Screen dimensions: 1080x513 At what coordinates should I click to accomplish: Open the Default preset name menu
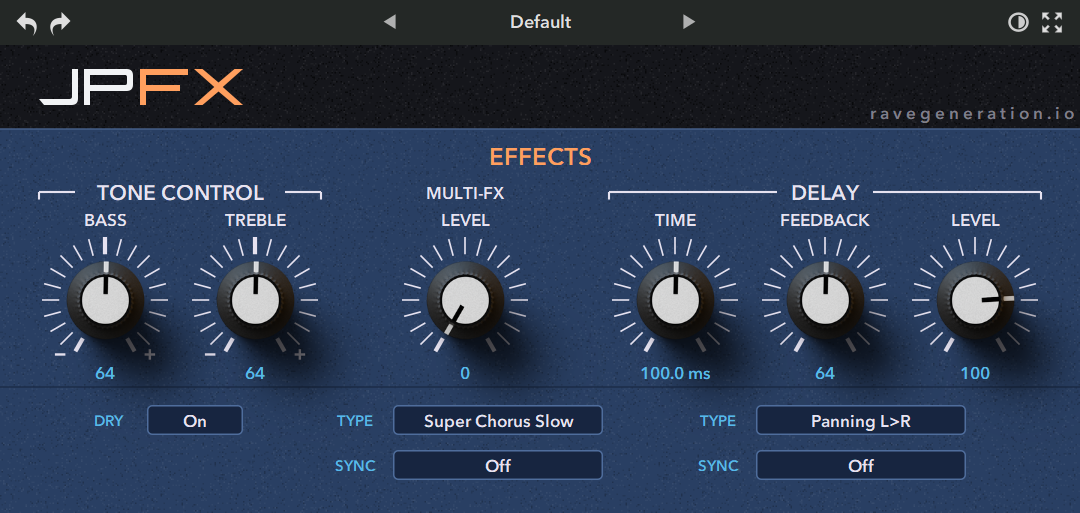click(x=541, y=22)
